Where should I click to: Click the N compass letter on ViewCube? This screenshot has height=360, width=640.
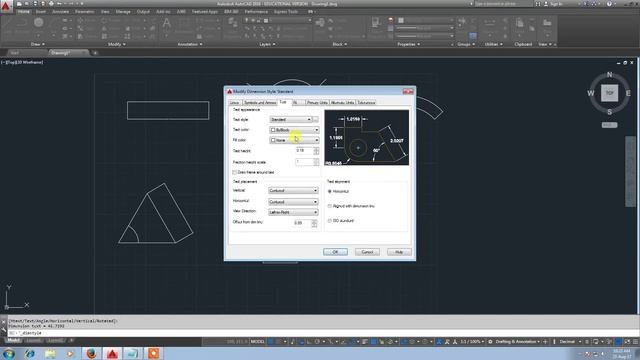pyautogui.click(x=609, y=75)
